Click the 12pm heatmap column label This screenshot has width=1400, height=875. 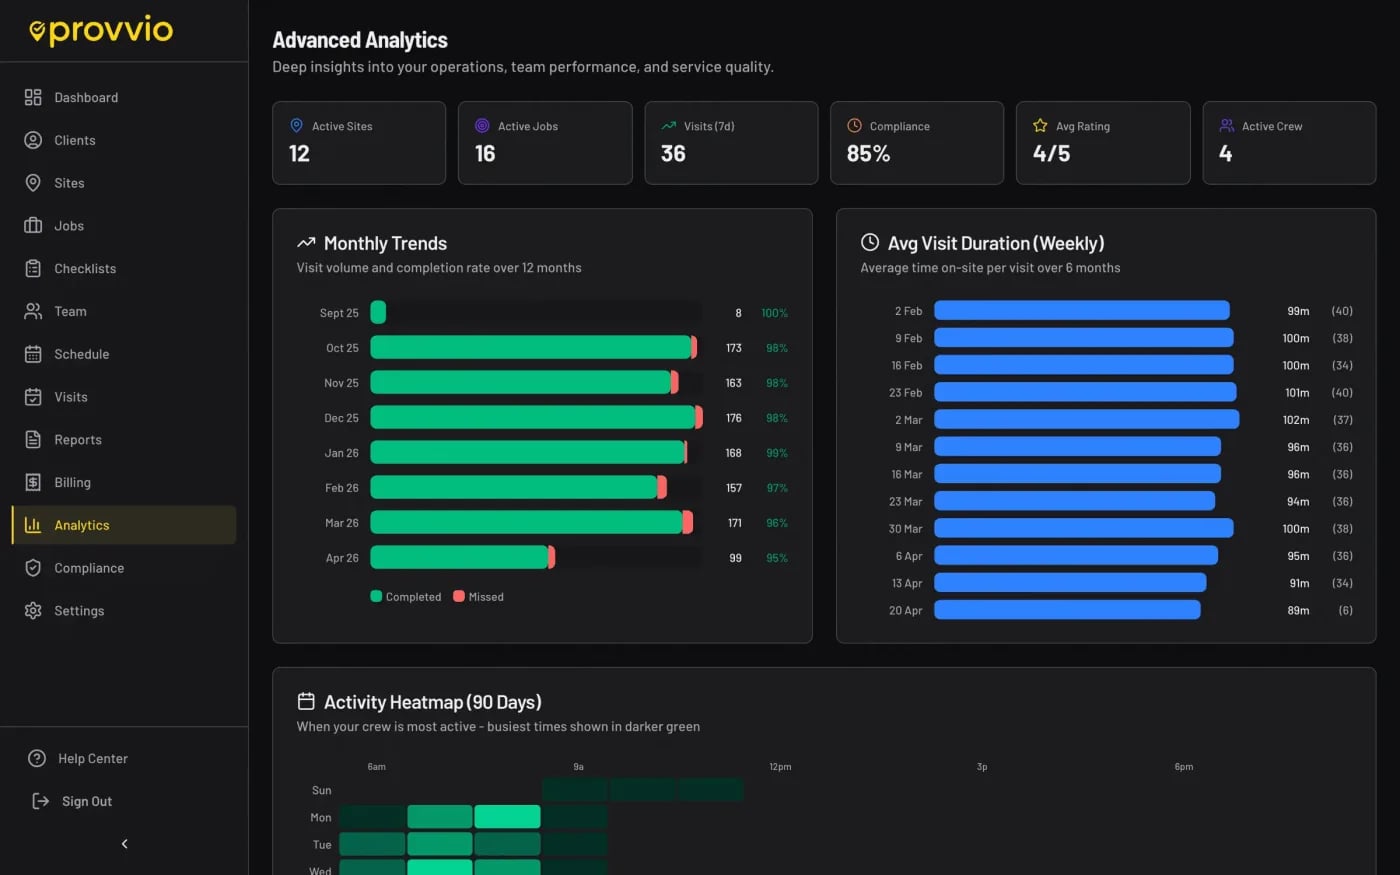780,767
